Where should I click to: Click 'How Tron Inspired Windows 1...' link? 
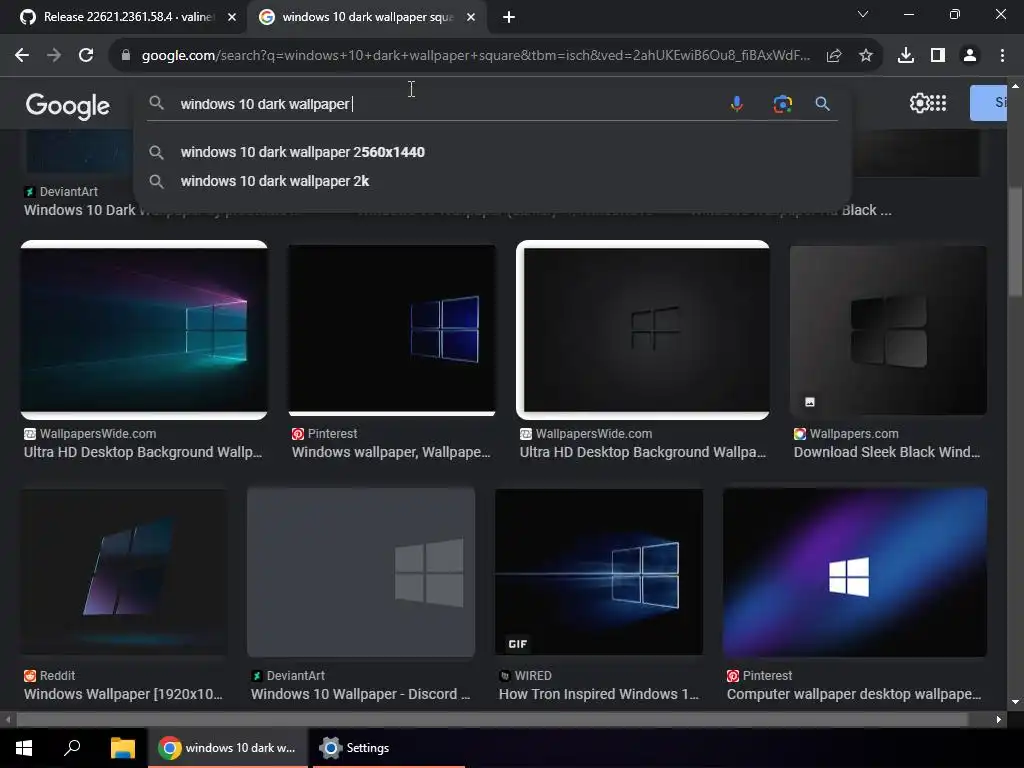598,694
